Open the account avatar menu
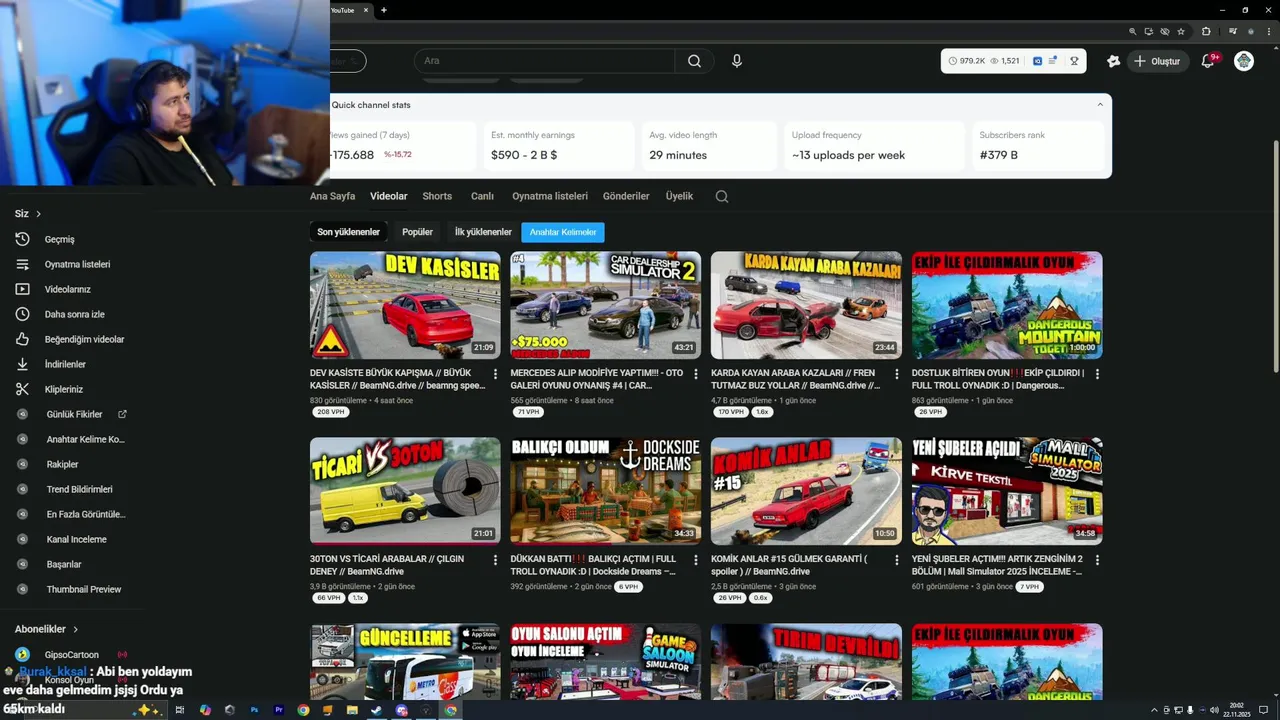The image size is (1280, 720). tap(1244, 61)
